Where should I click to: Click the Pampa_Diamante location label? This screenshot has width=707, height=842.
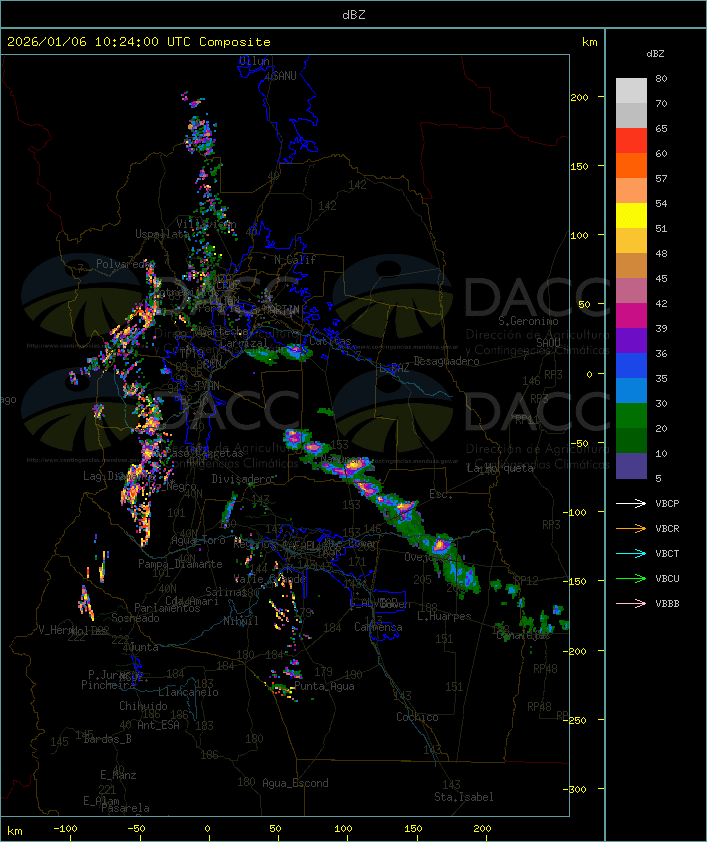(x=180, y=564)
